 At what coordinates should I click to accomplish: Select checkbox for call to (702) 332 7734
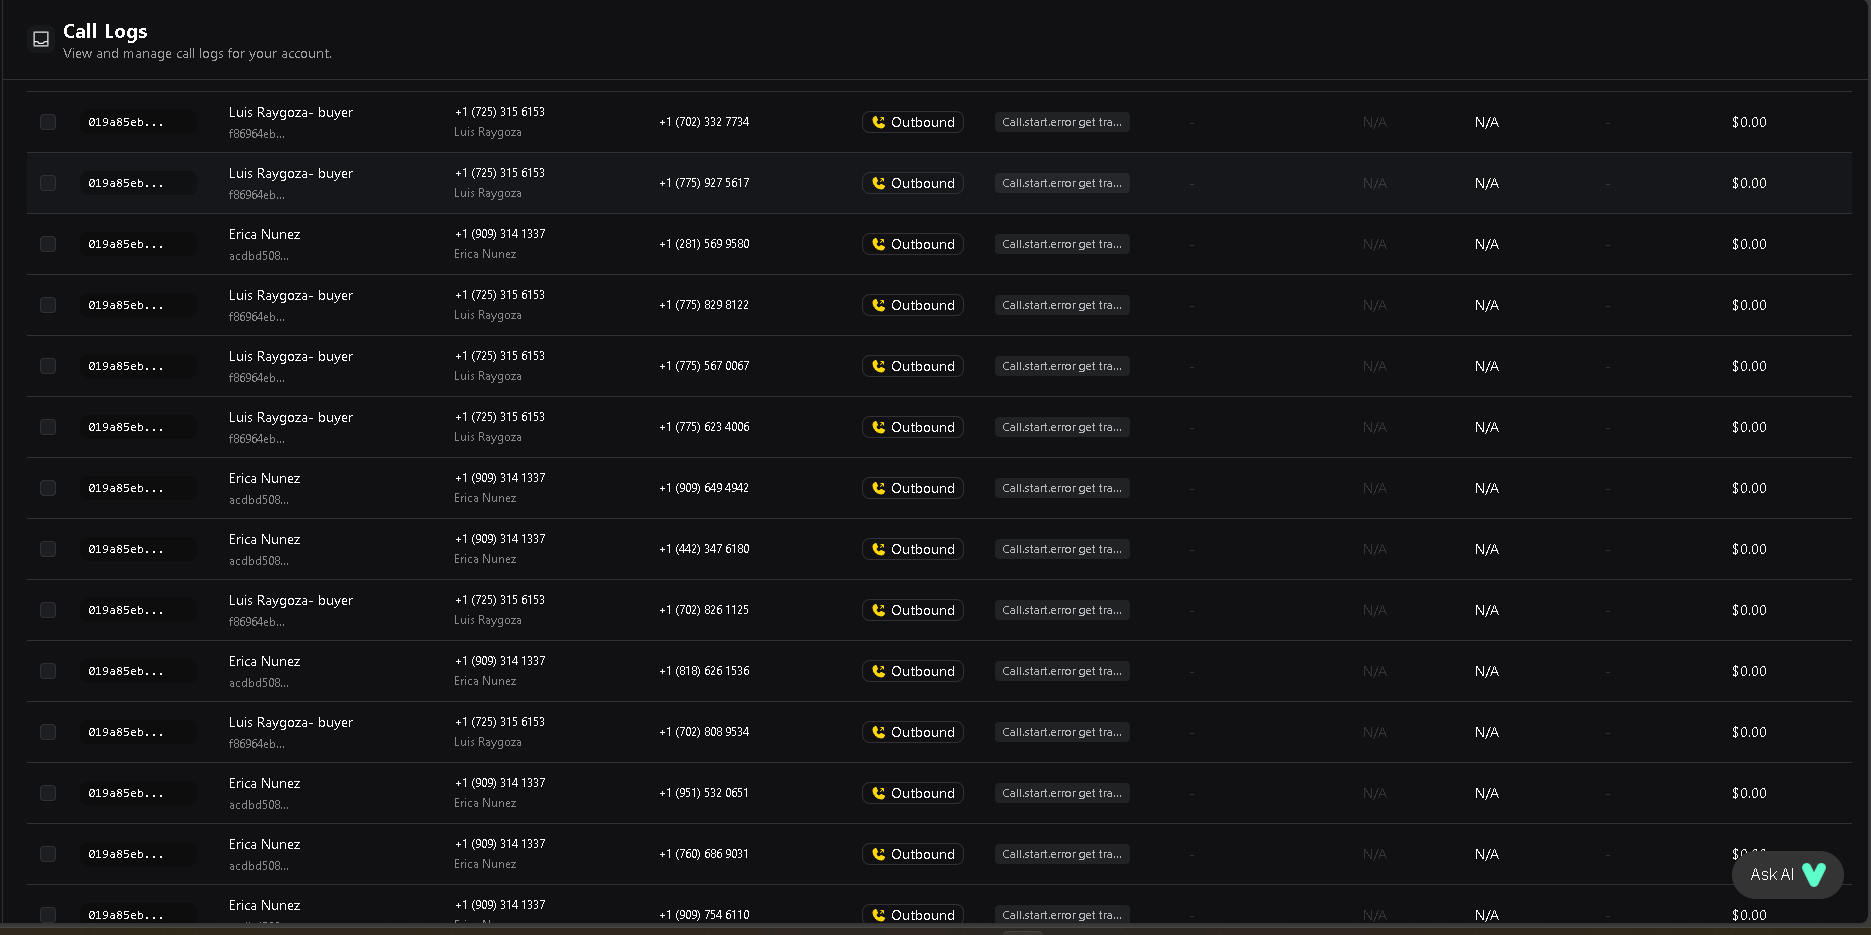48,122
